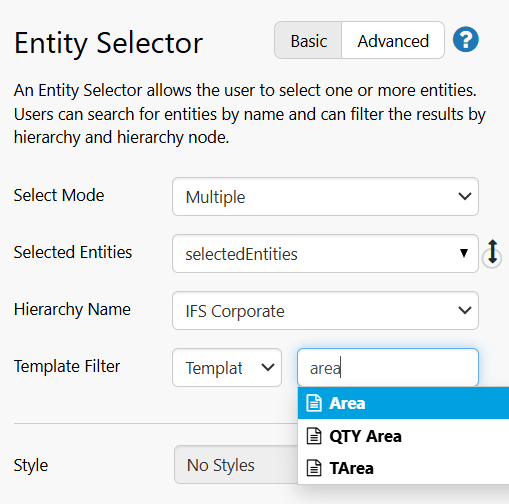Click the Selected Entities label
Image resolution: width=509 pixels, height=504 pixels.
click(73, 252)
